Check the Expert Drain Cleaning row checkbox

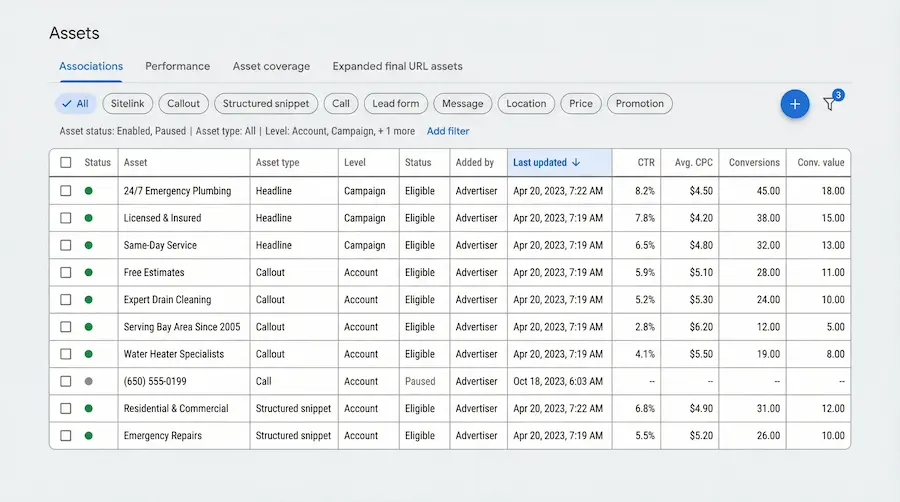[66, 299]
